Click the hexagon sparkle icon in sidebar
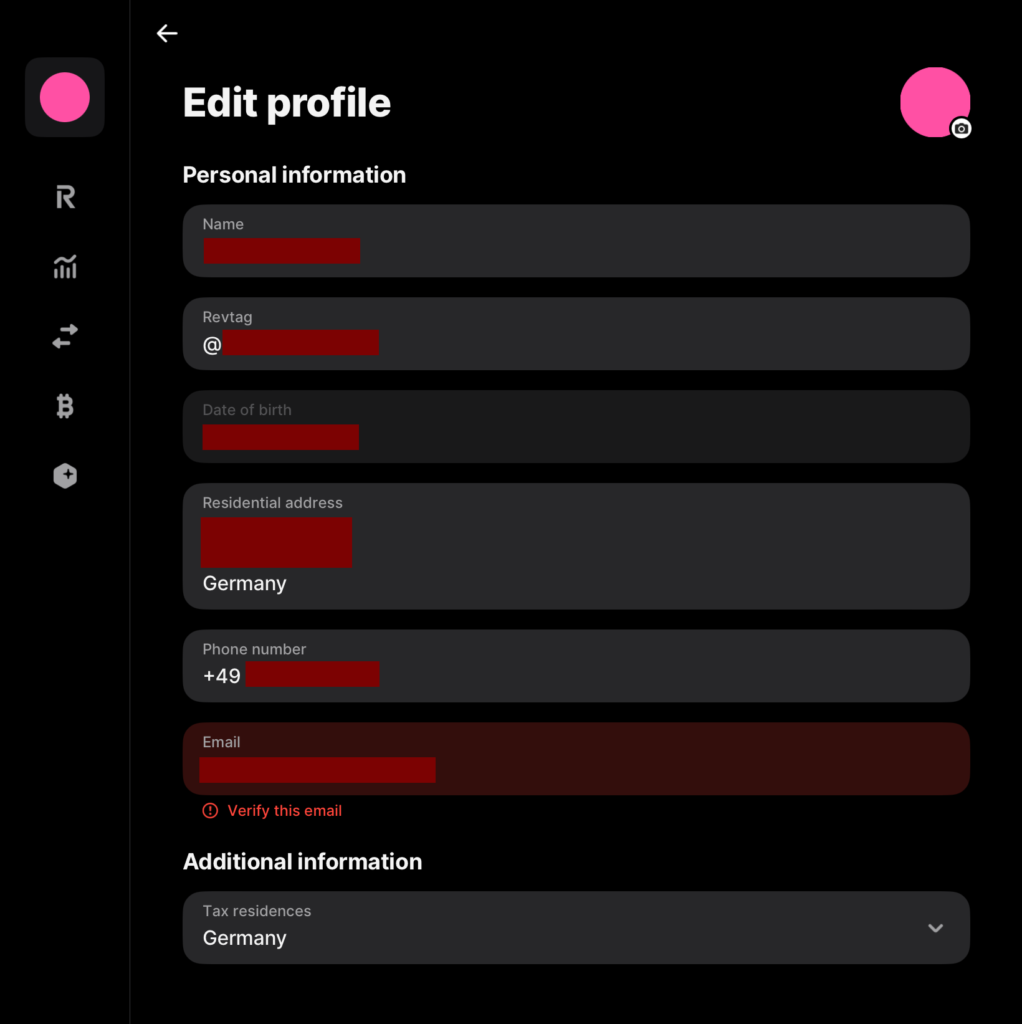Image resolution: width=1022 pixels, height=1024 pixels. [x=65, y=476]
